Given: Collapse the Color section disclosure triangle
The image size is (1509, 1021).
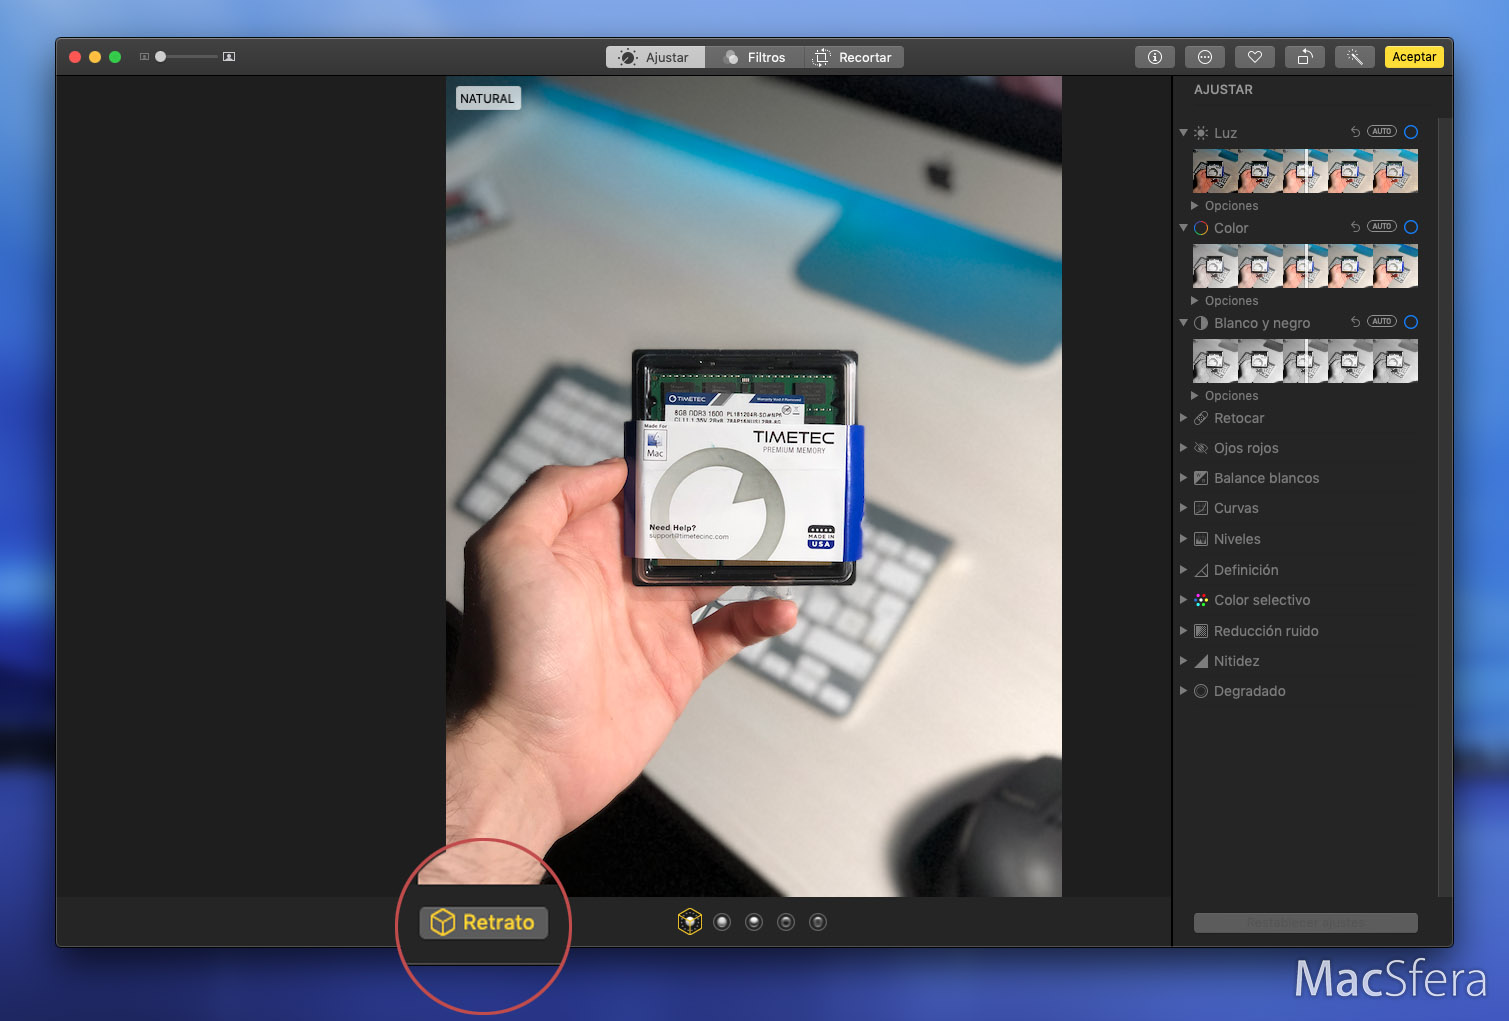Looking at the screenshot, I should click(1184, 227).
